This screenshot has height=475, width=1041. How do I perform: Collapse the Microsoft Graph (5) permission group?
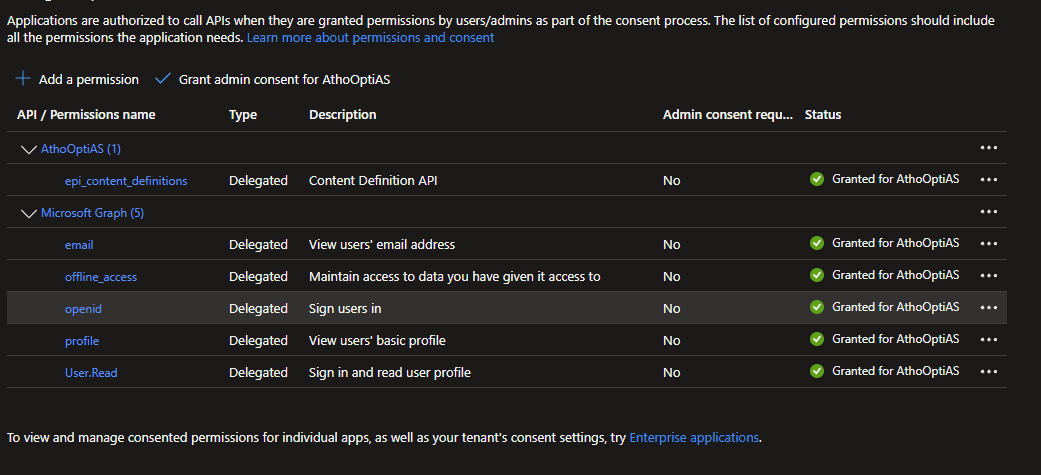tap(29, 213)
